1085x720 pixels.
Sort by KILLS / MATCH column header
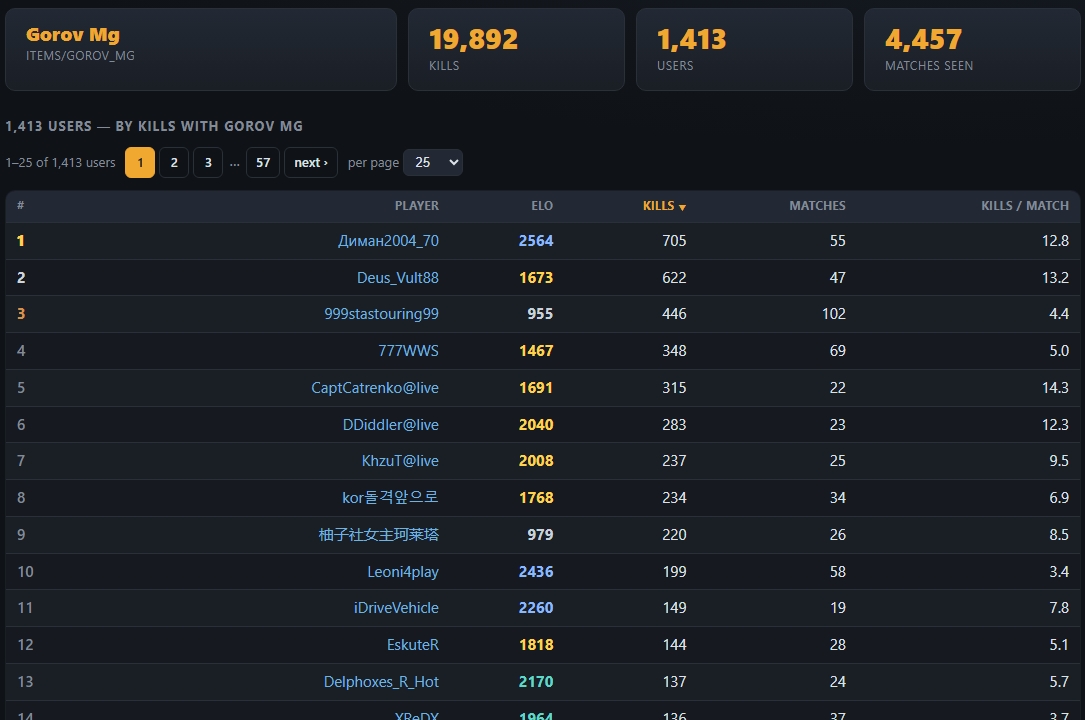[1025, 206]
